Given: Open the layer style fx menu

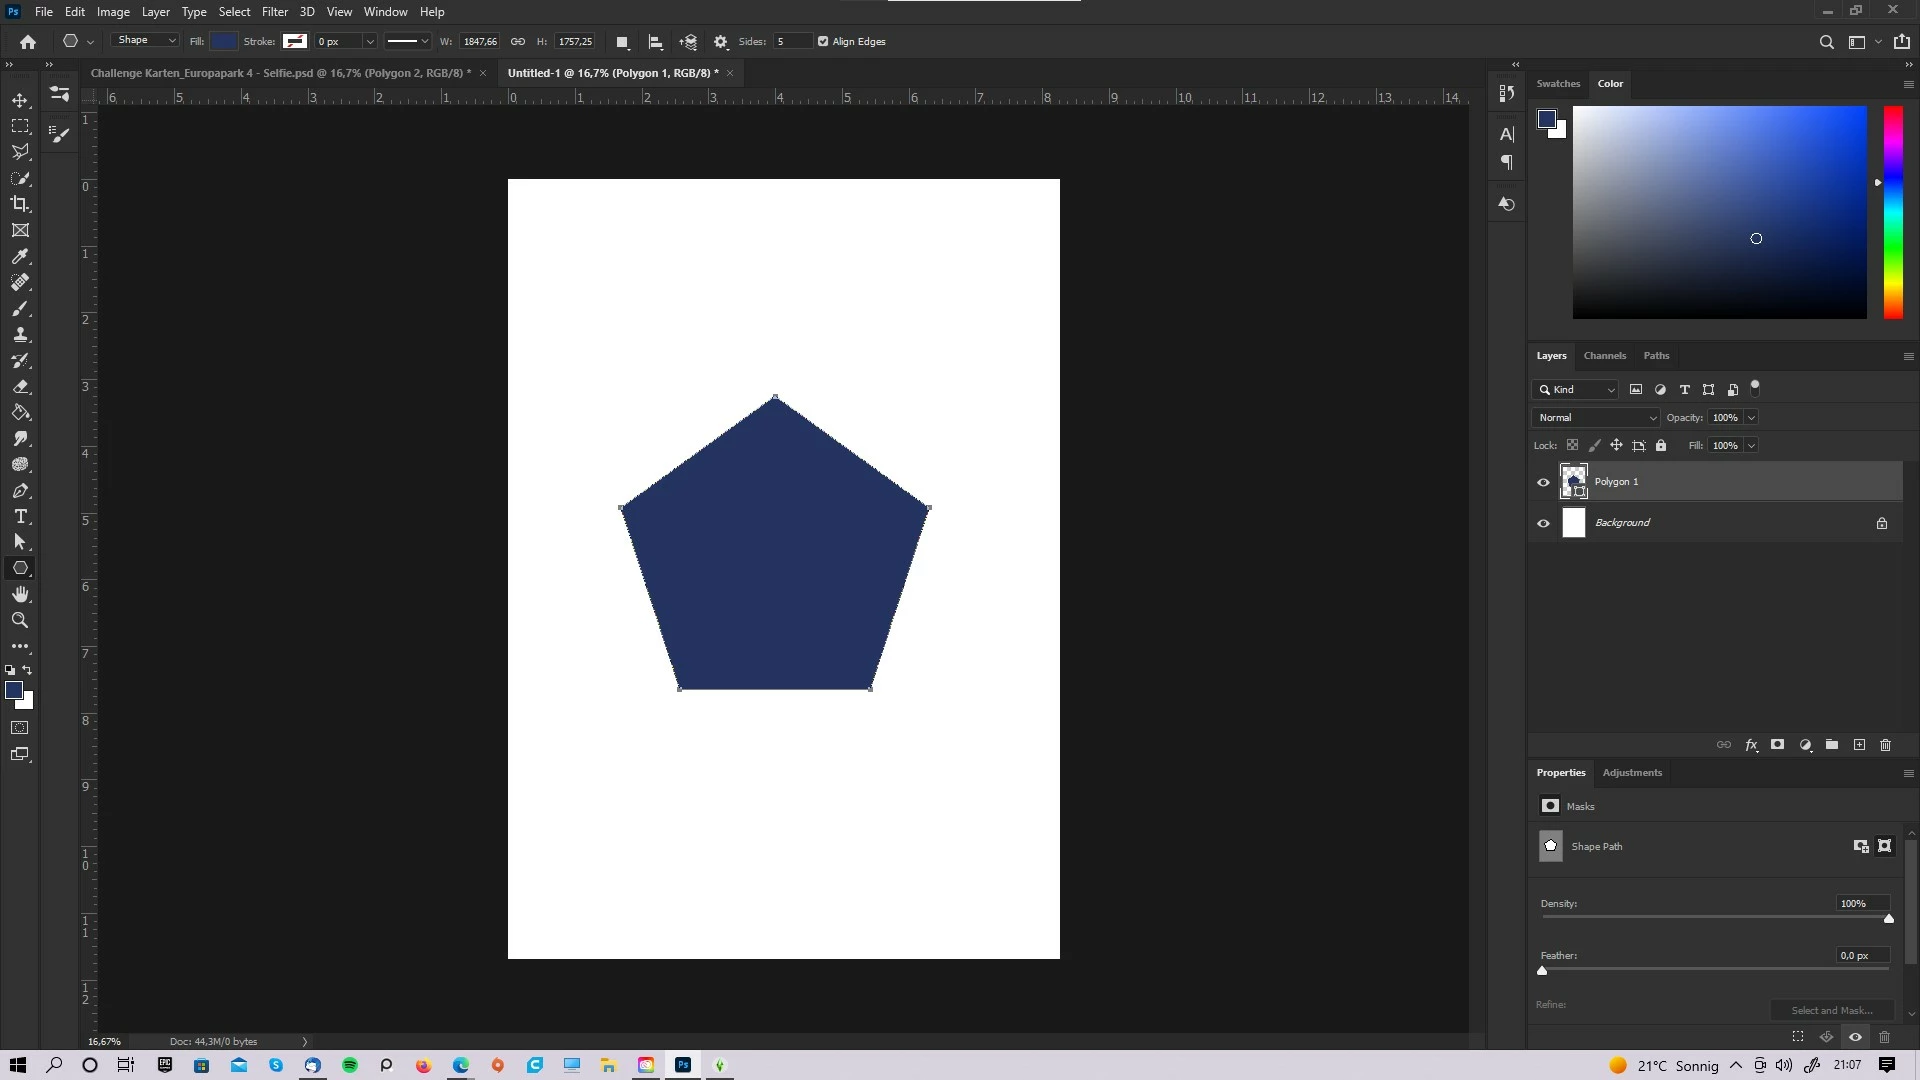Looking at the screenshot, I should point(1751,745).
